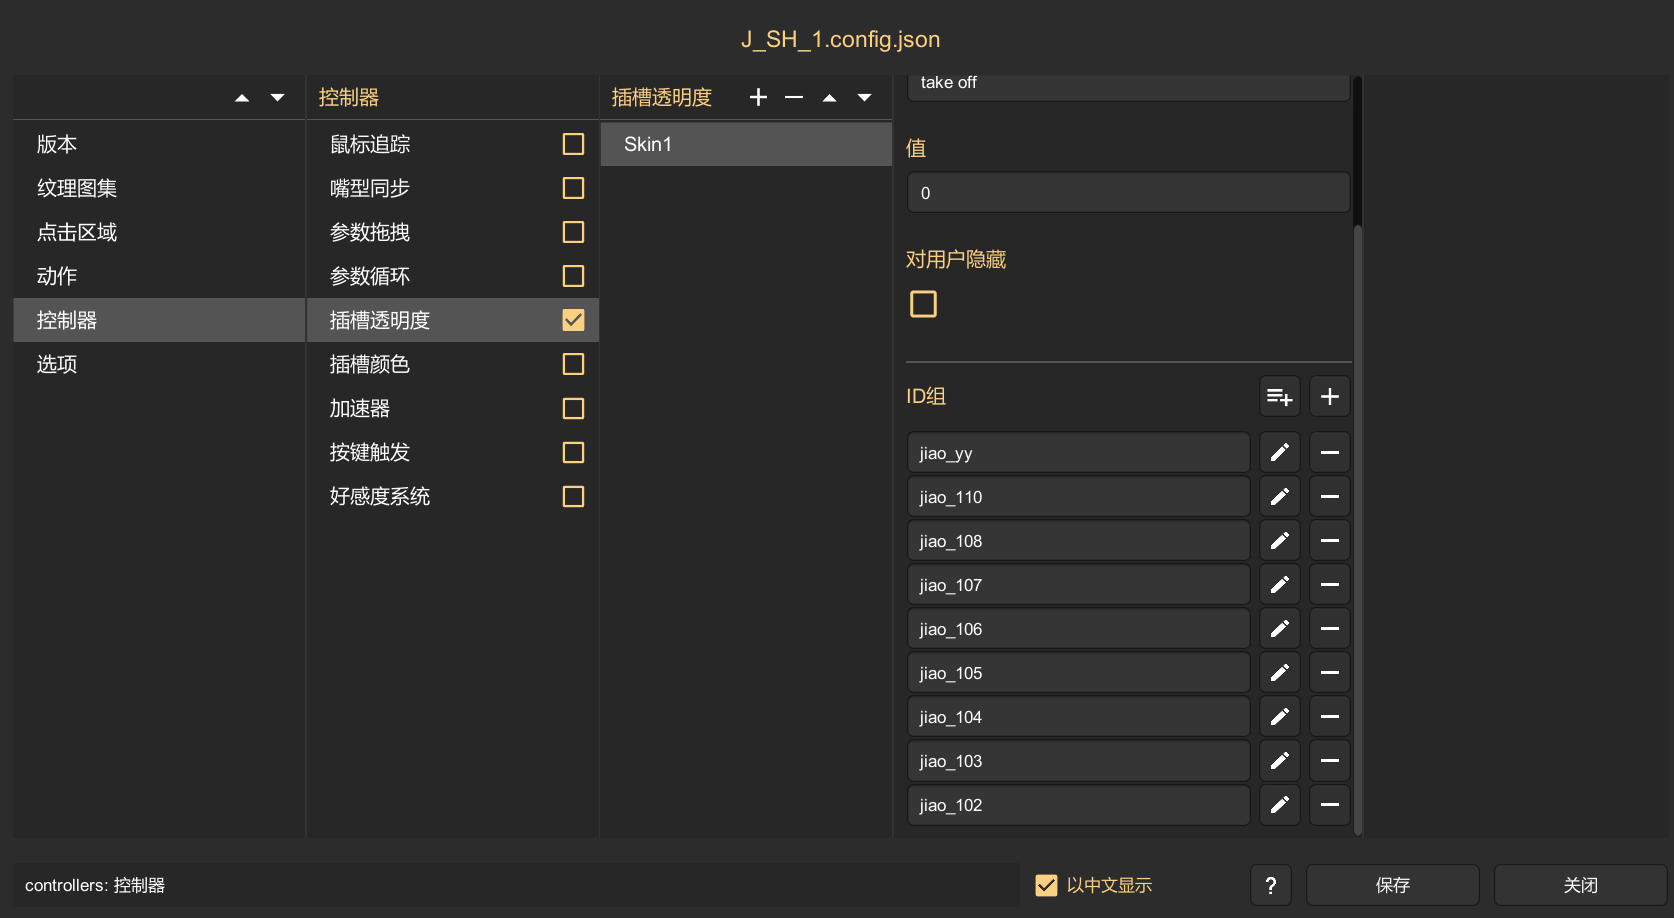Edit the jiao_103 ID entry
The image size is (1674, 918).
pyautogui.click(x=1280, y=761)
